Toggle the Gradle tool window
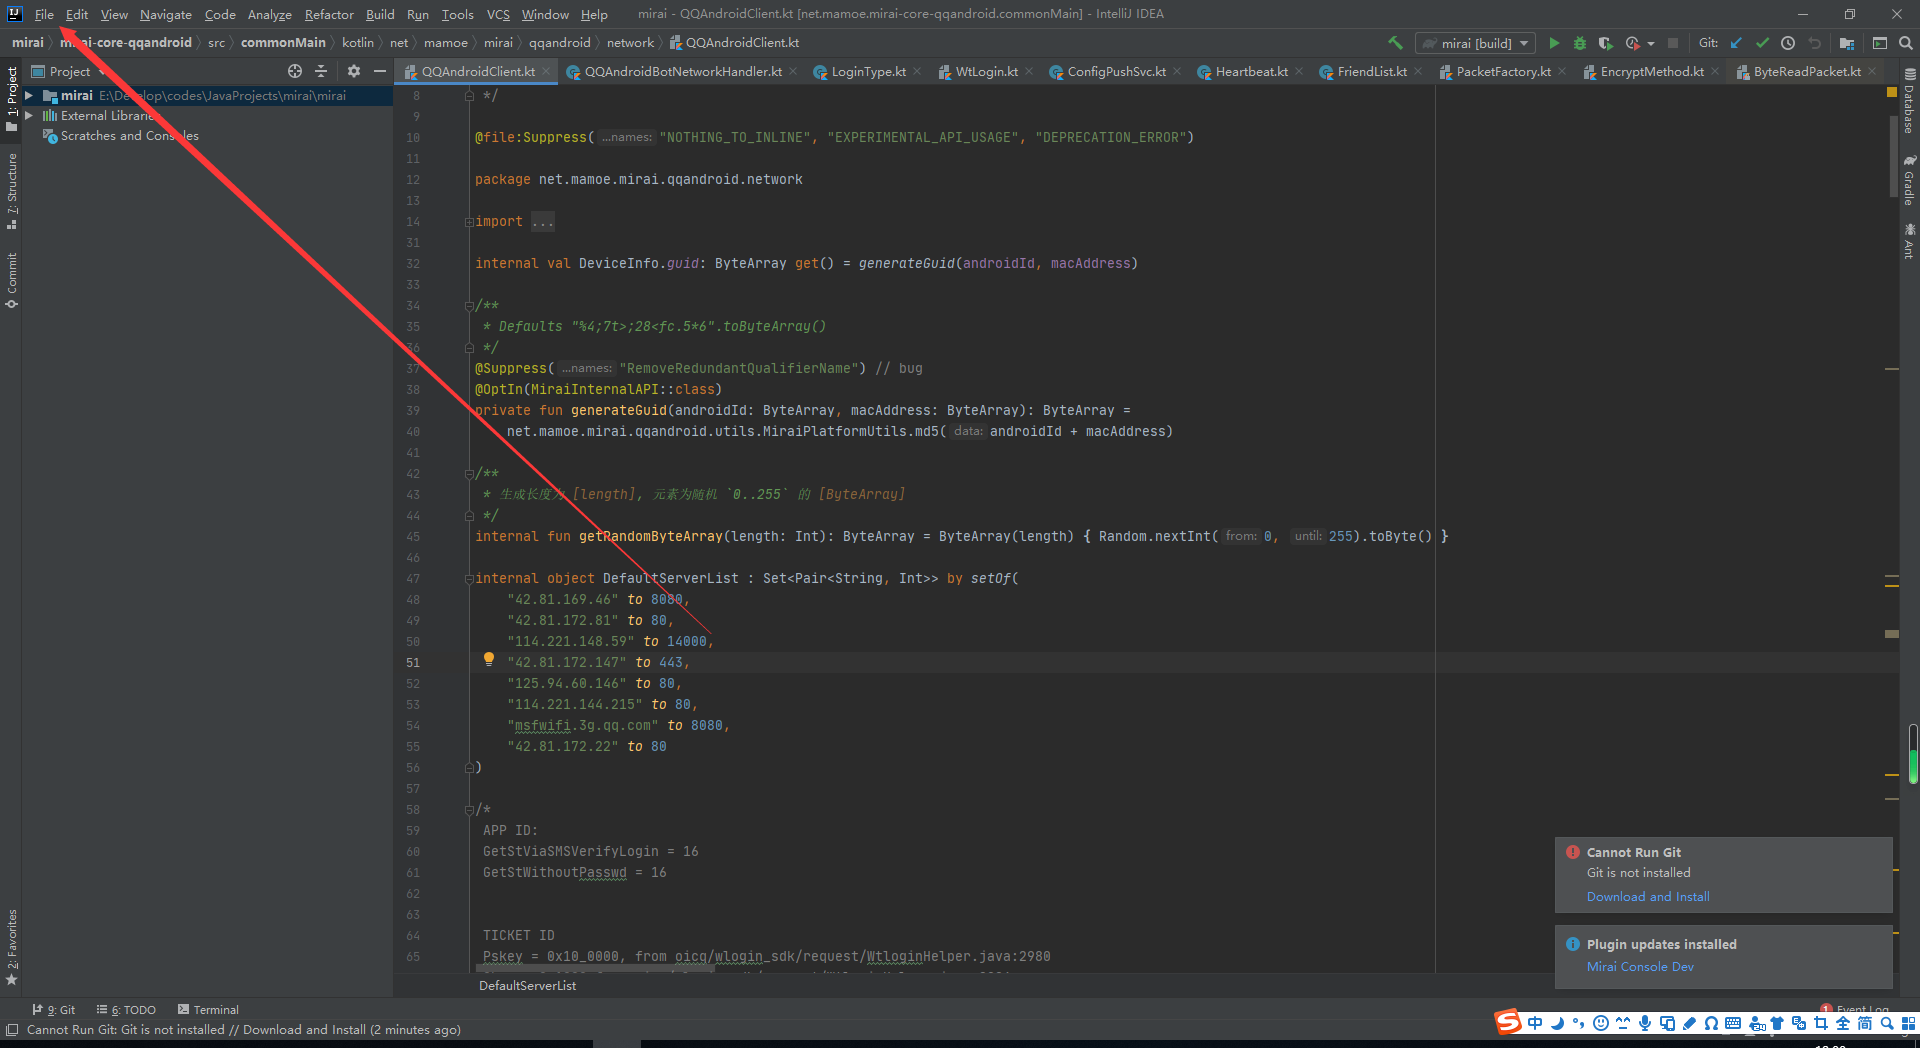Image resolution: width=1920 pixels, height=1048 pixels. pyautogui.click(x=1909, y=182)
